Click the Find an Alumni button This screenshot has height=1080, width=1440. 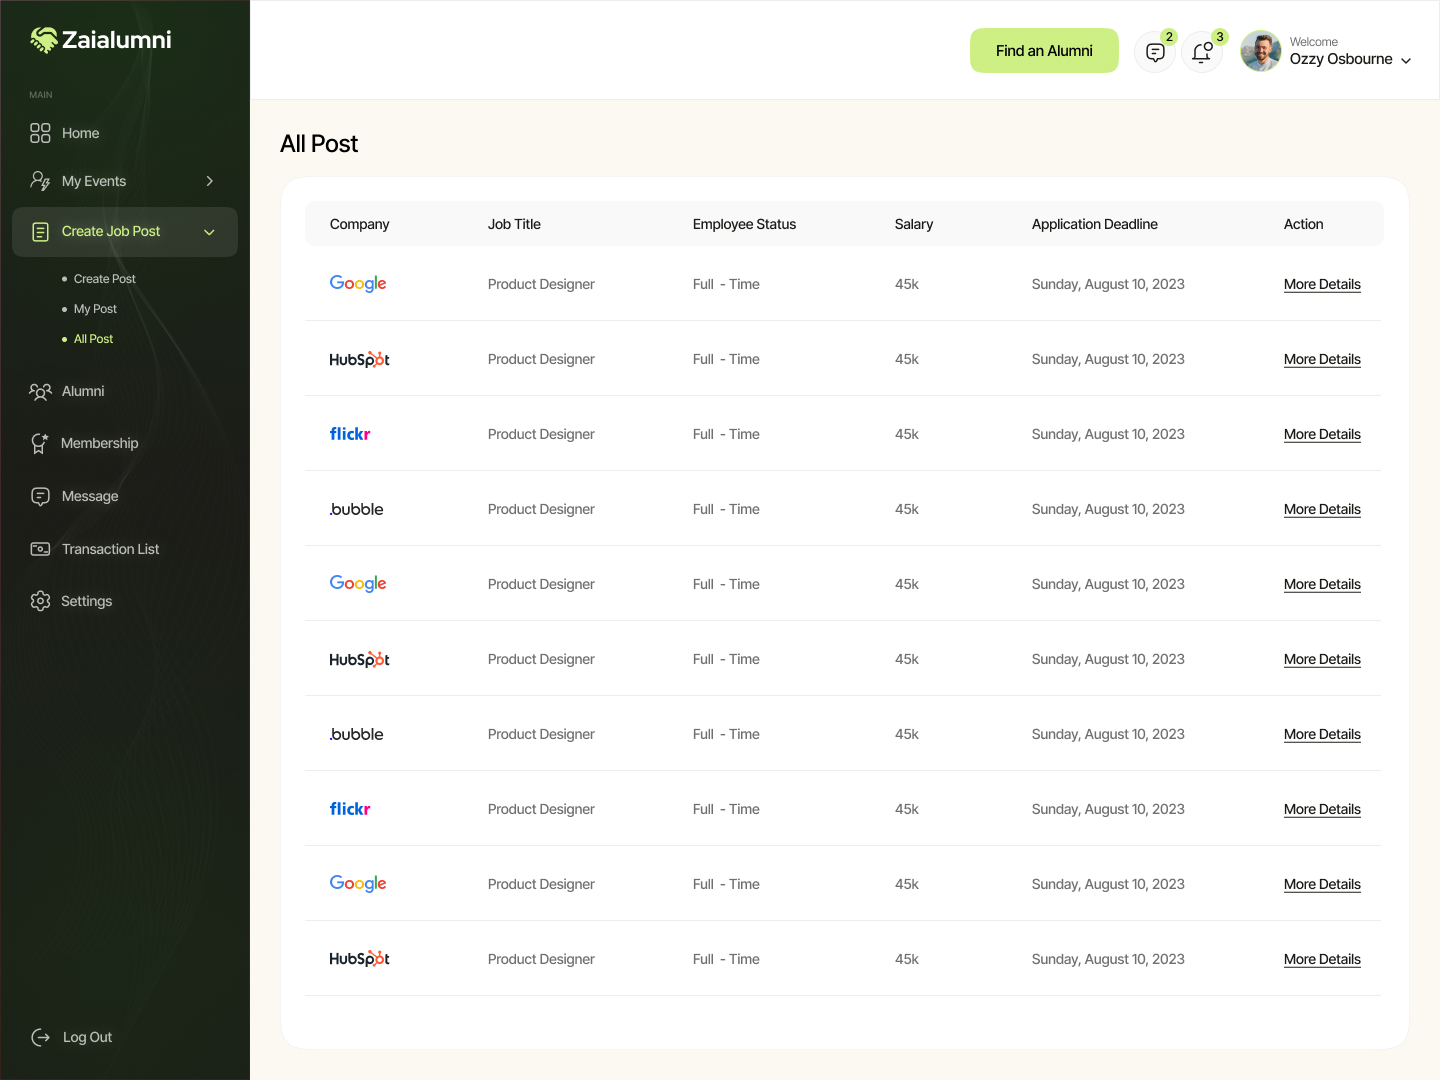(1044, 50)
